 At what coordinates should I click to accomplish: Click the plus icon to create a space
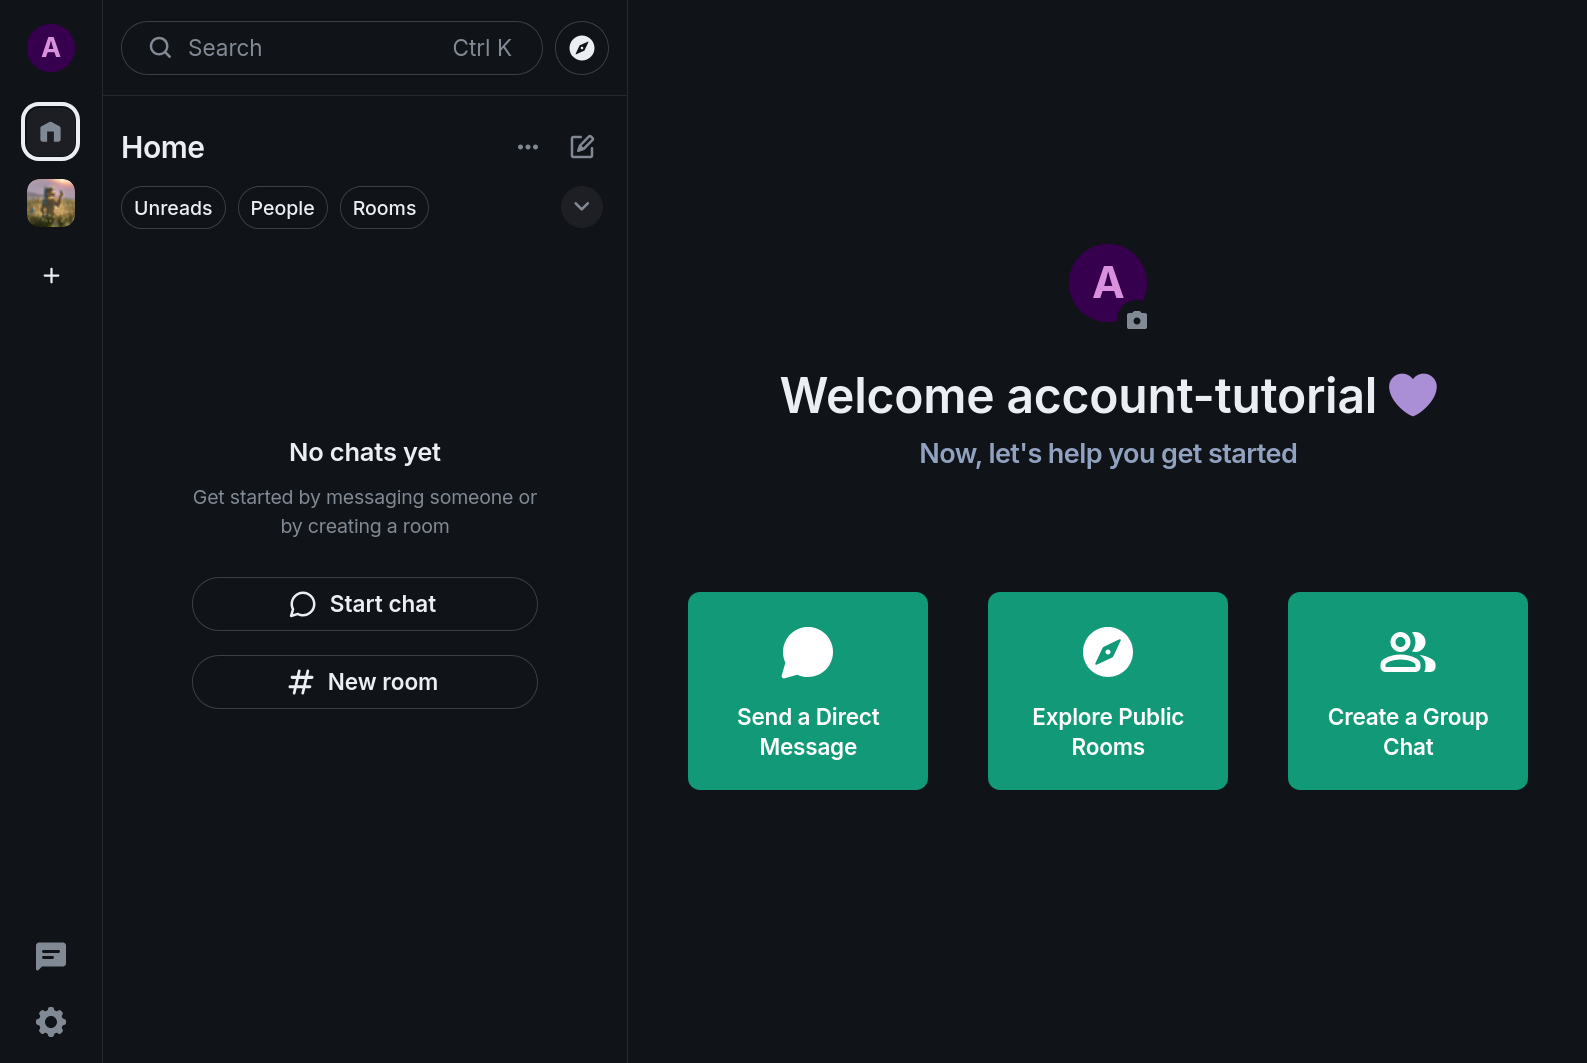tap(51, 275)
